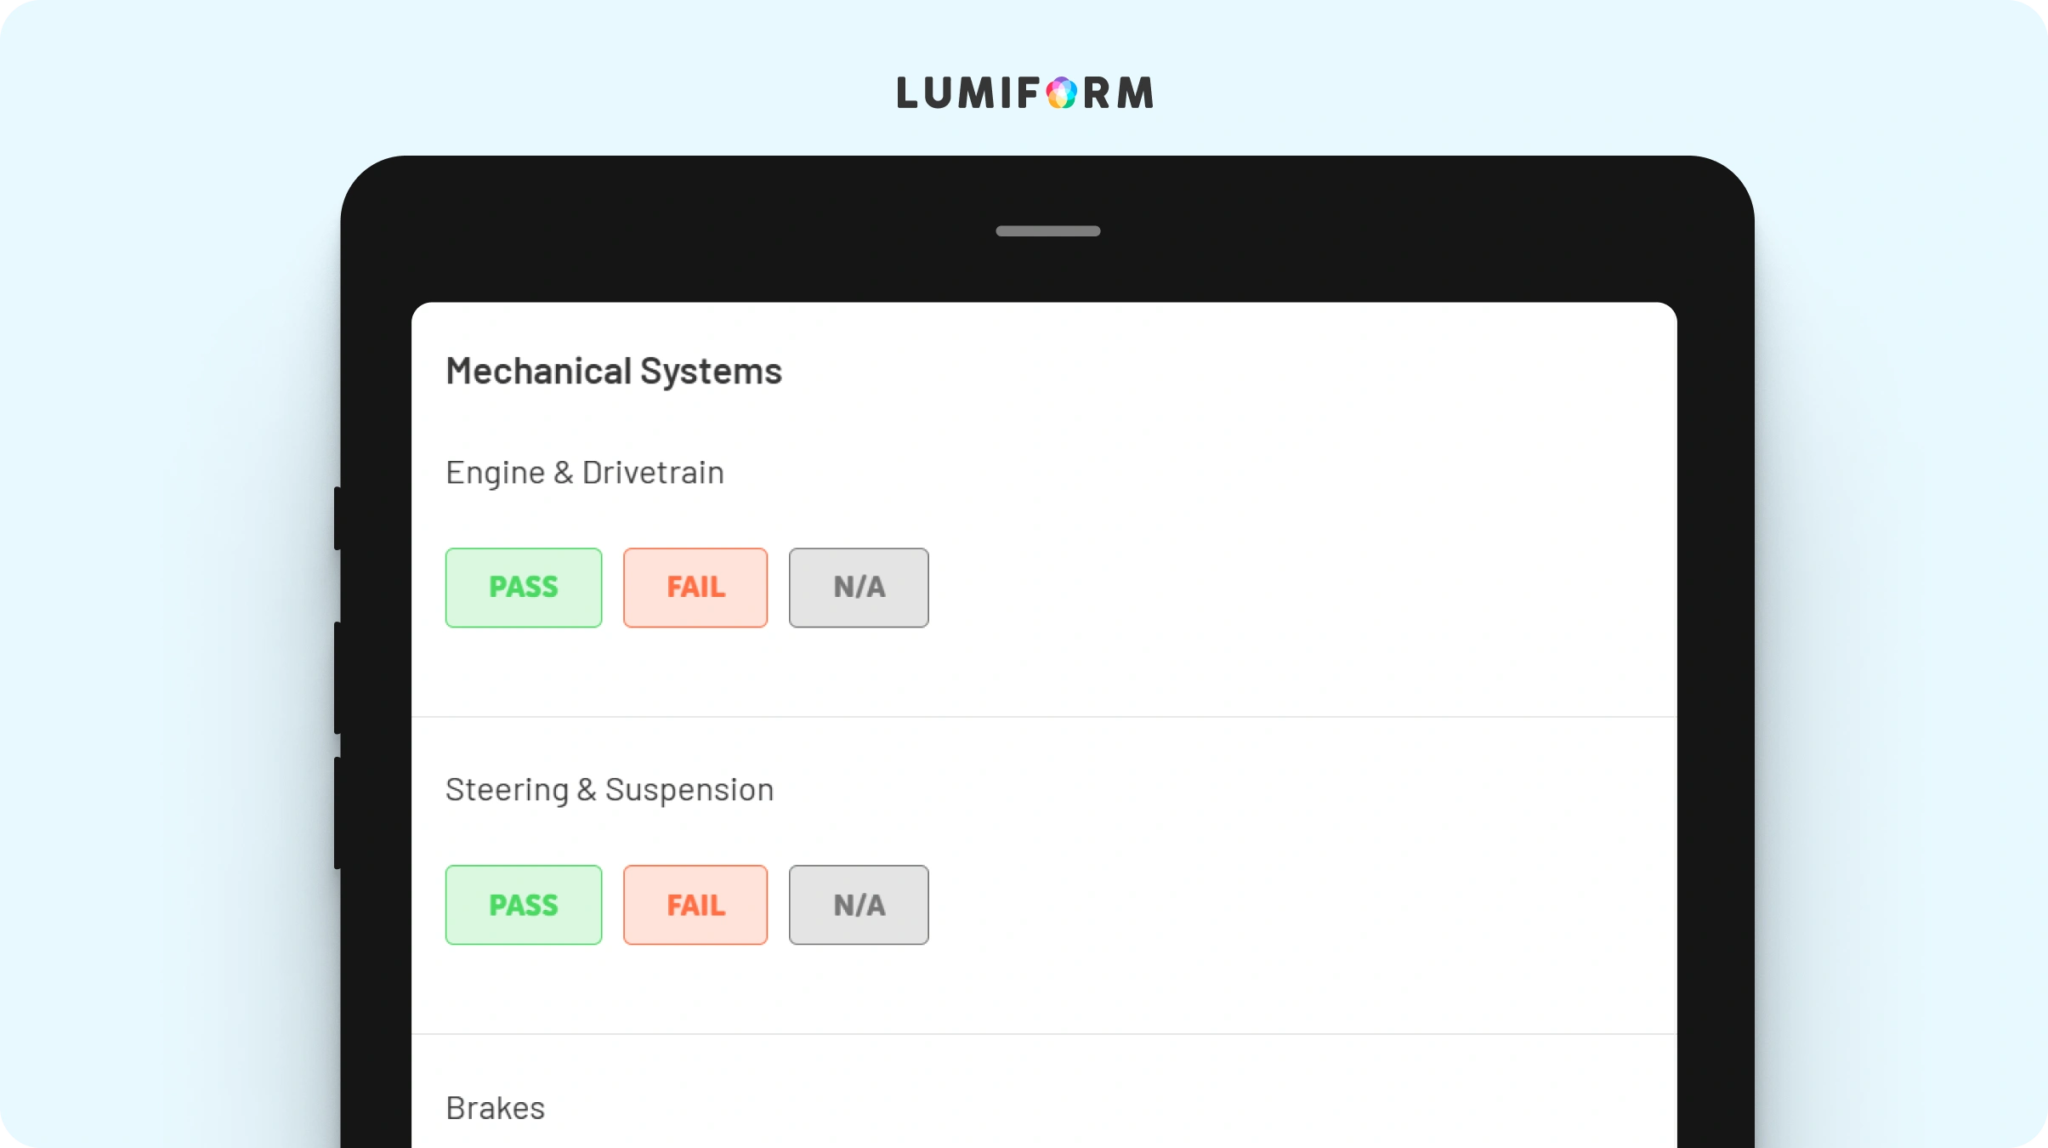
Task: Click divider line above the Brakes section
Action: point(1044,1033)
